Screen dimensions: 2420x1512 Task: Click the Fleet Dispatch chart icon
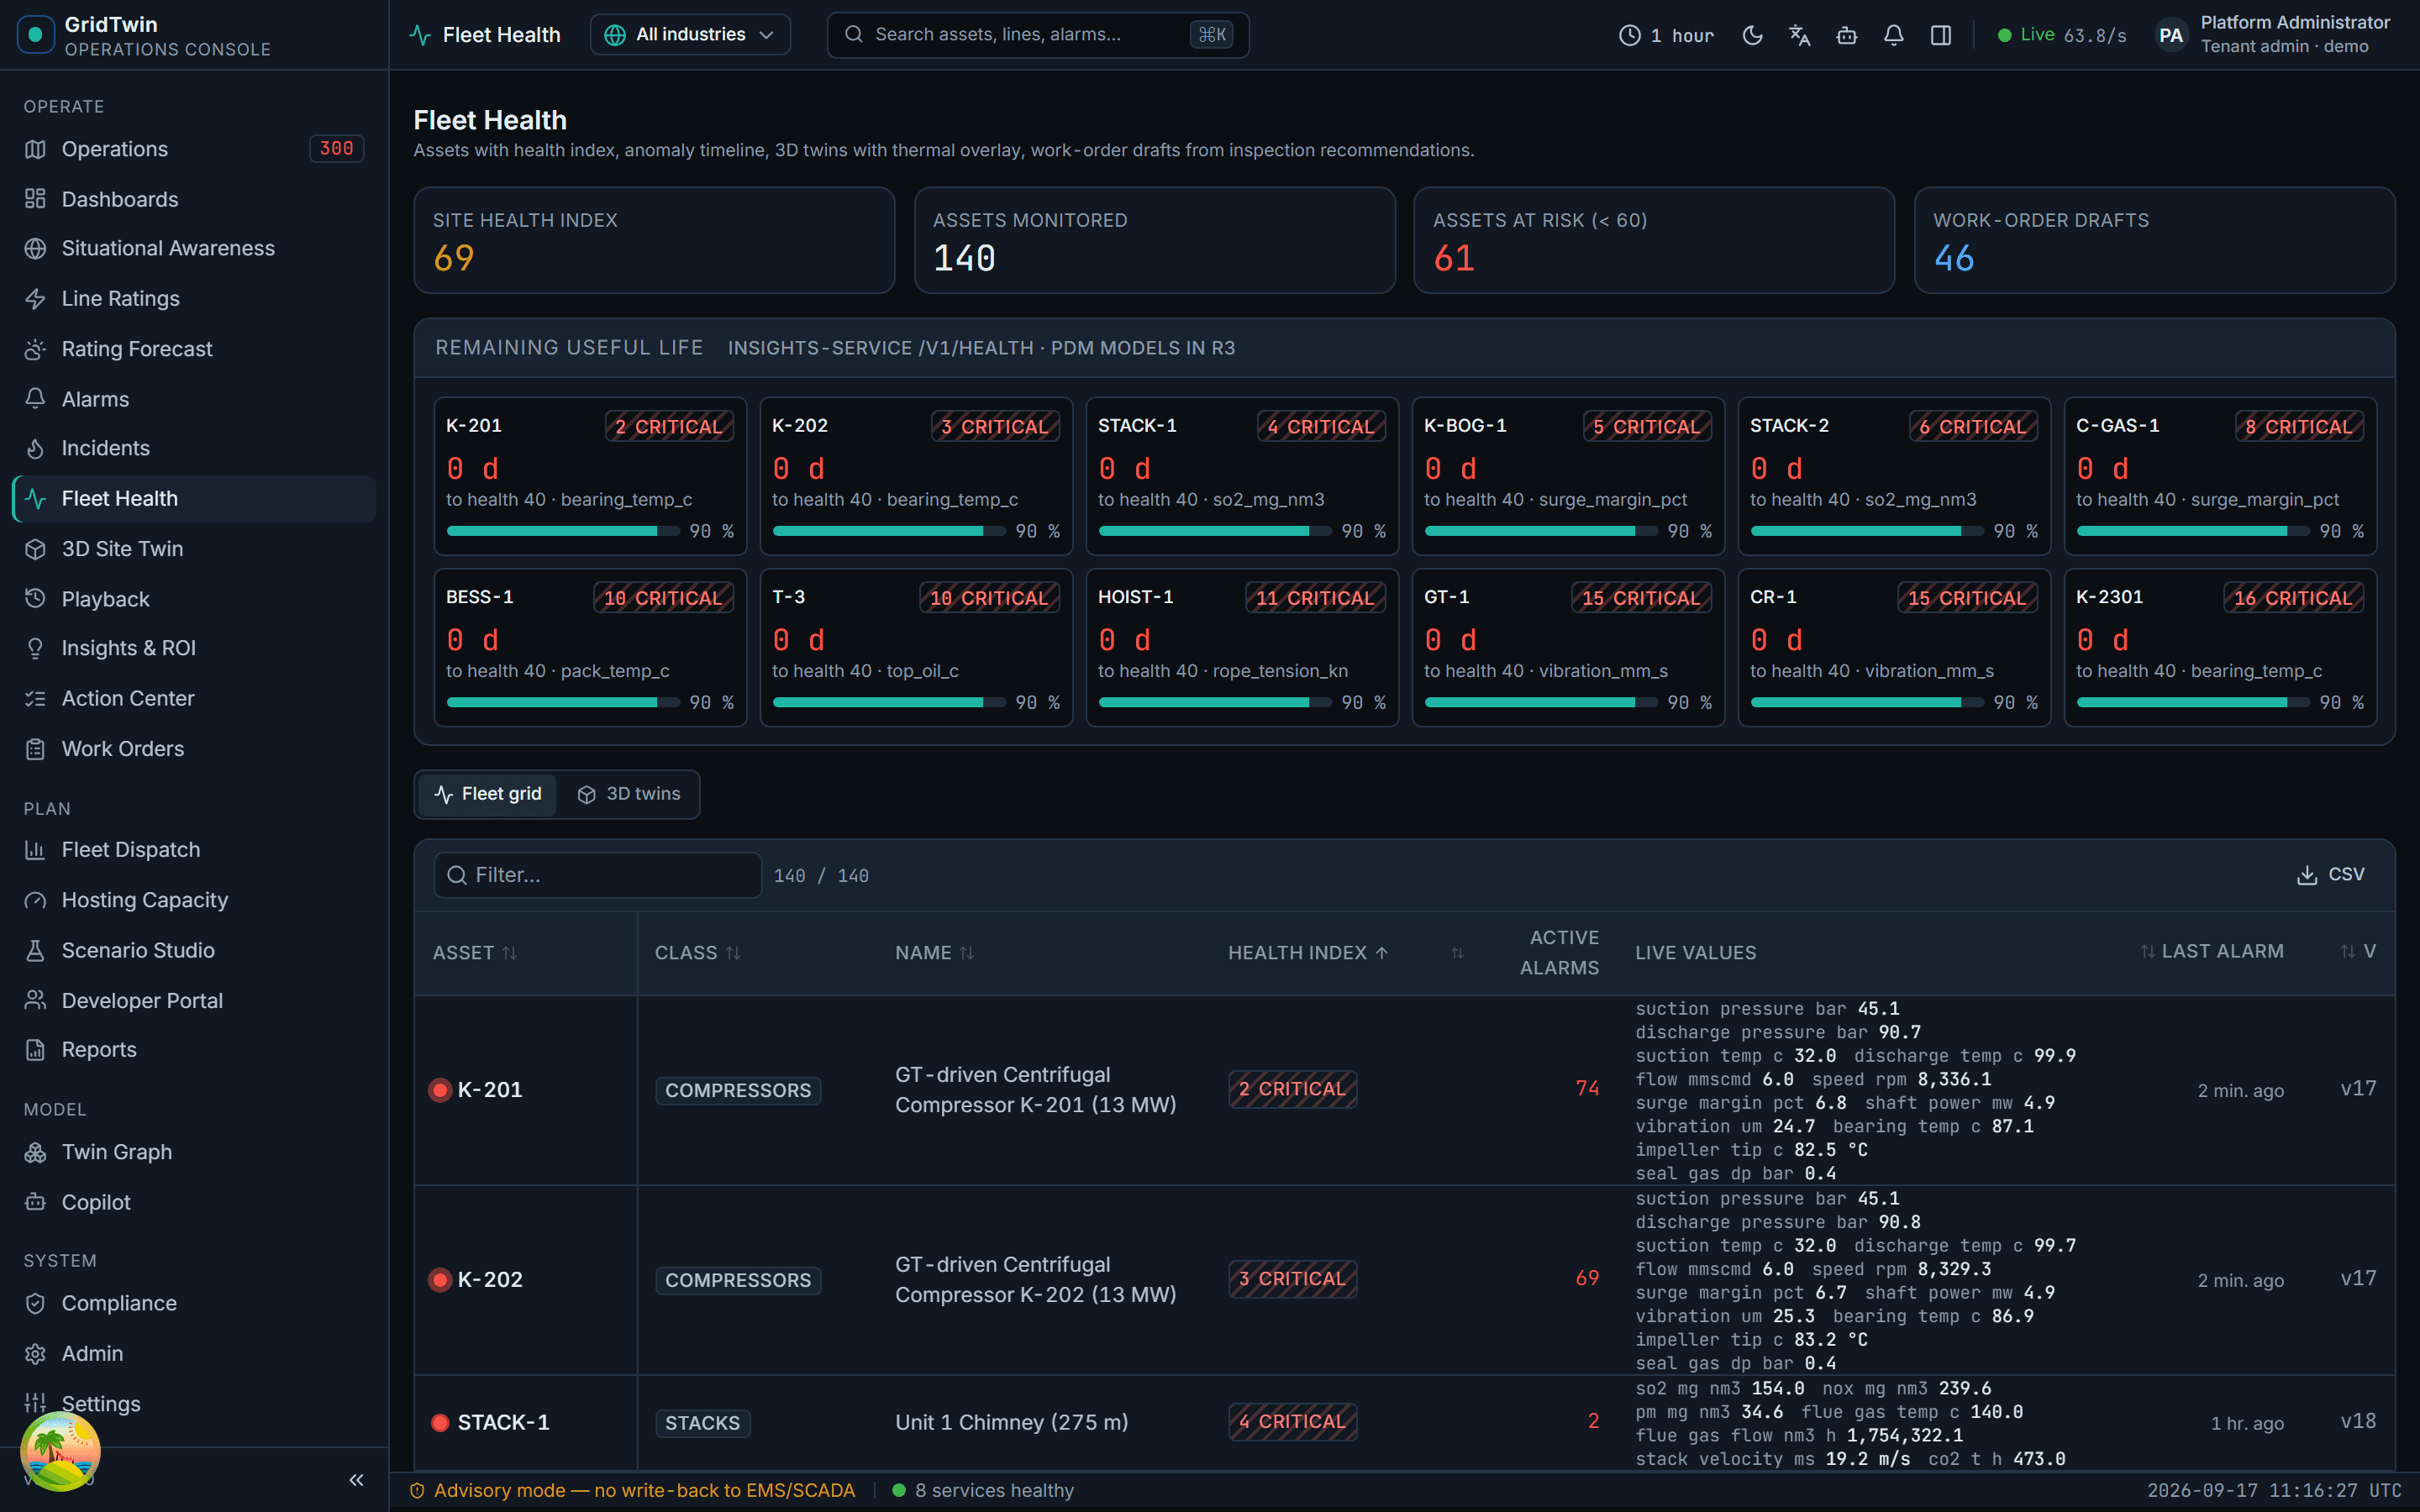(x=36, y=850)
